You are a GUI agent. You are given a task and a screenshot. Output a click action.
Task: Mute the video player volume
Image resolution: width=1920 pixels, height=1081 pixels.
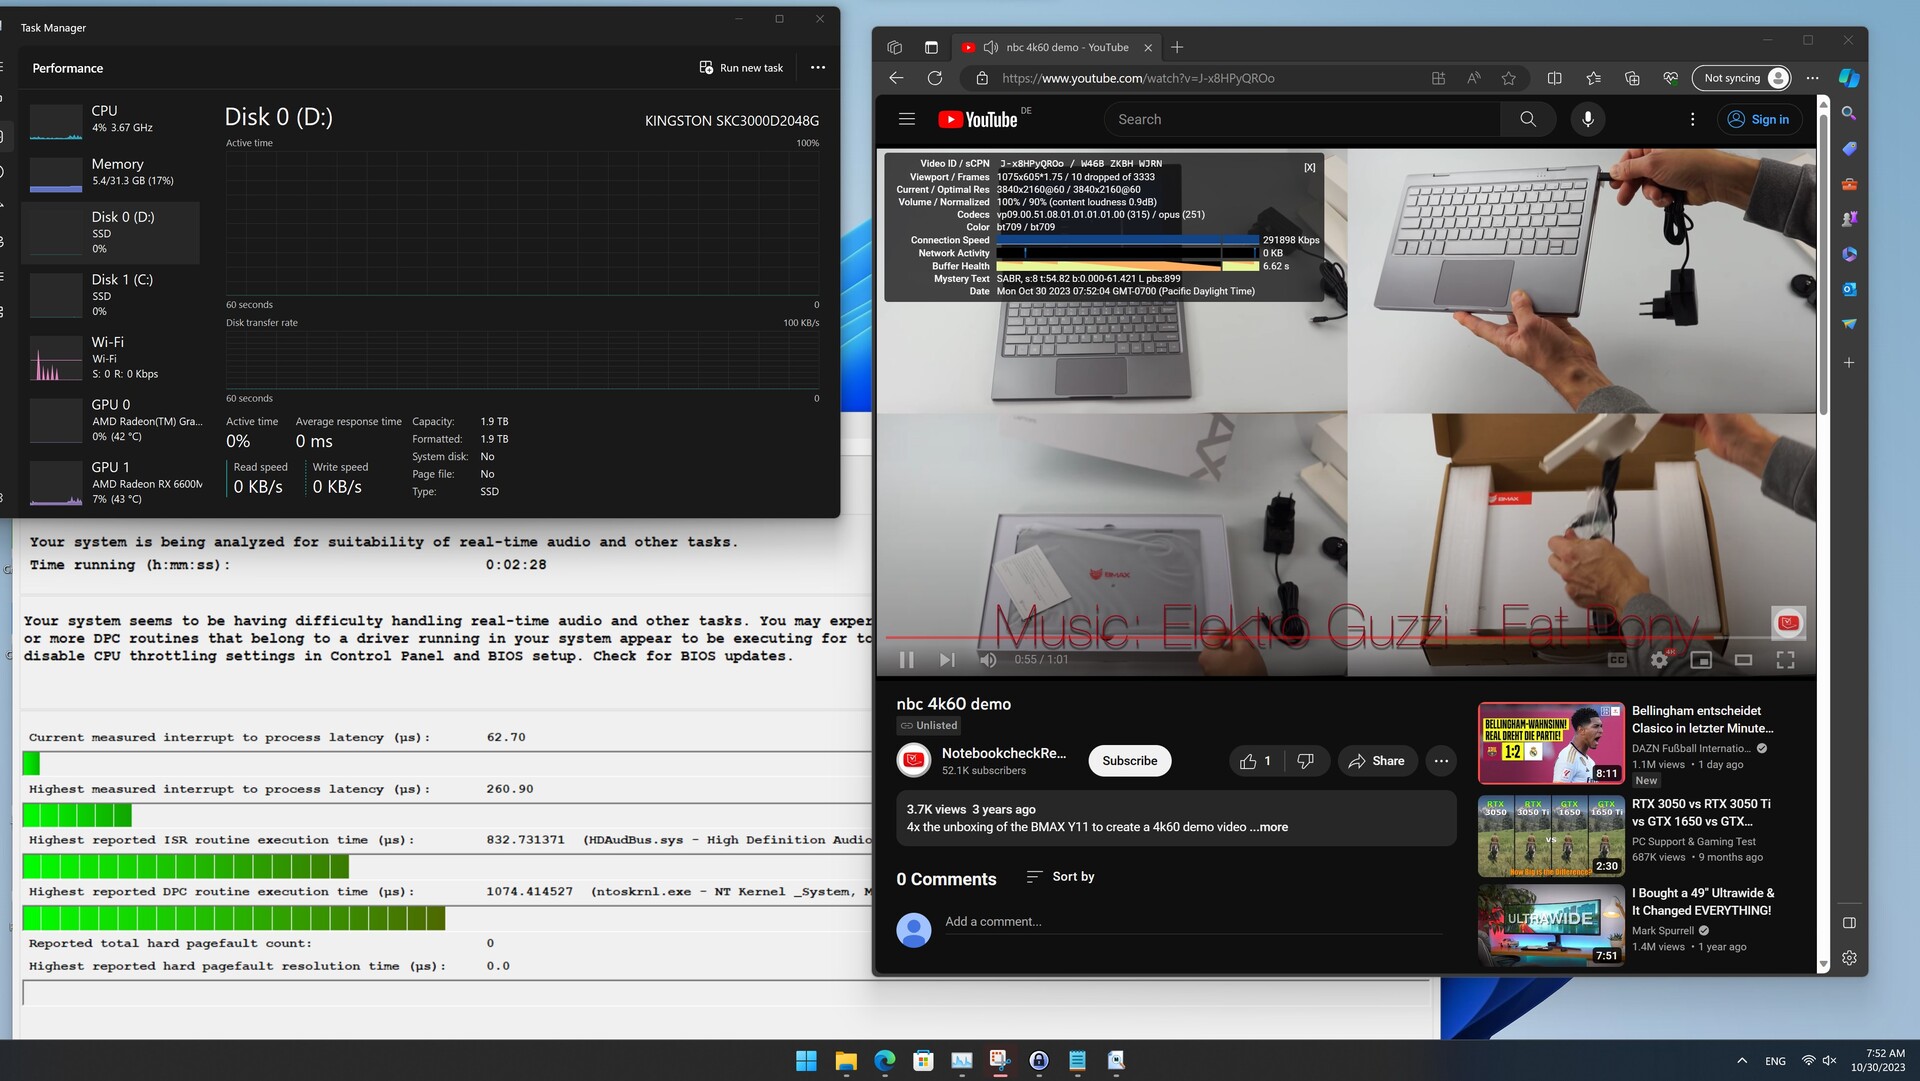tap(988, 660)
